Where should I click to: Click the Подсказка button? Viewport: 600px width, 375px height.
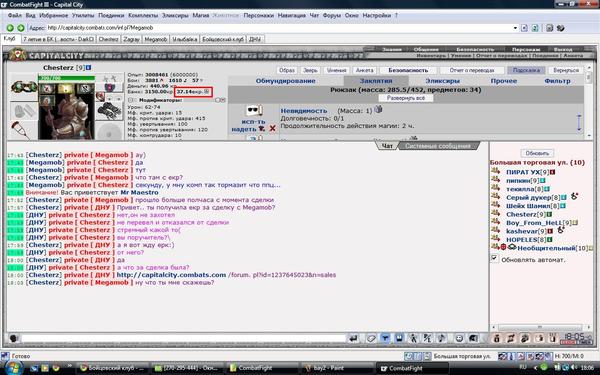tap(527, 70)
